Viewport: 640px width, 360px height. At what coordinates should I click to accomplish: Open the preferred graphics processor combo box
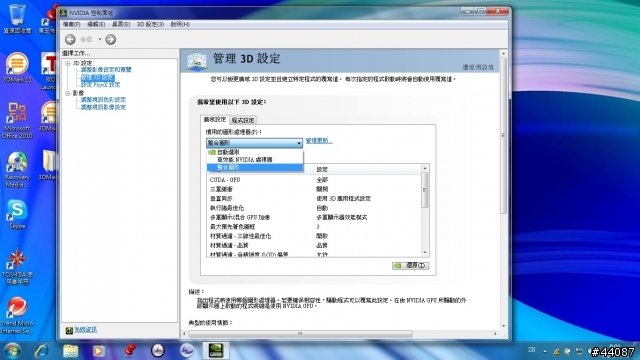click(x=254, y=143)
